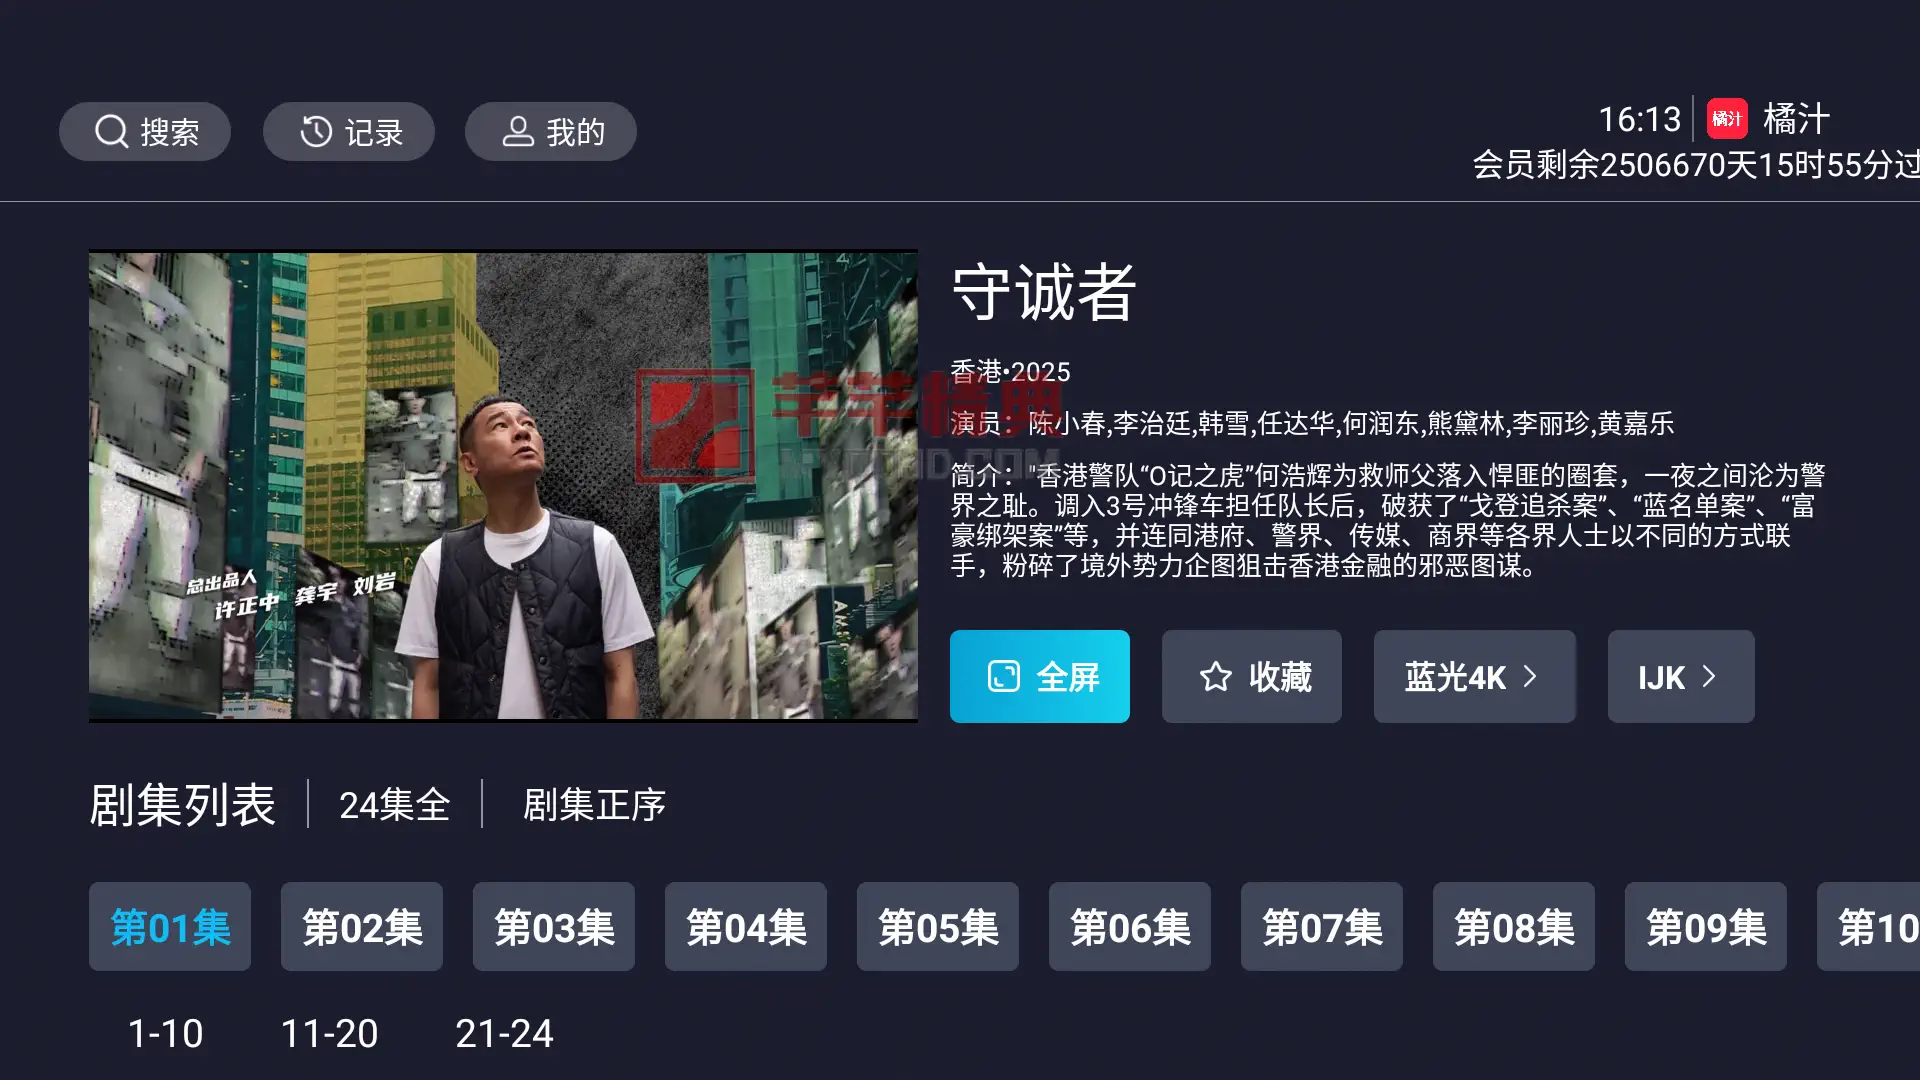Click the fullscreen expand icon
The width and height of the screenshot is (1920, 1080).
click(x=1004, y=676)
